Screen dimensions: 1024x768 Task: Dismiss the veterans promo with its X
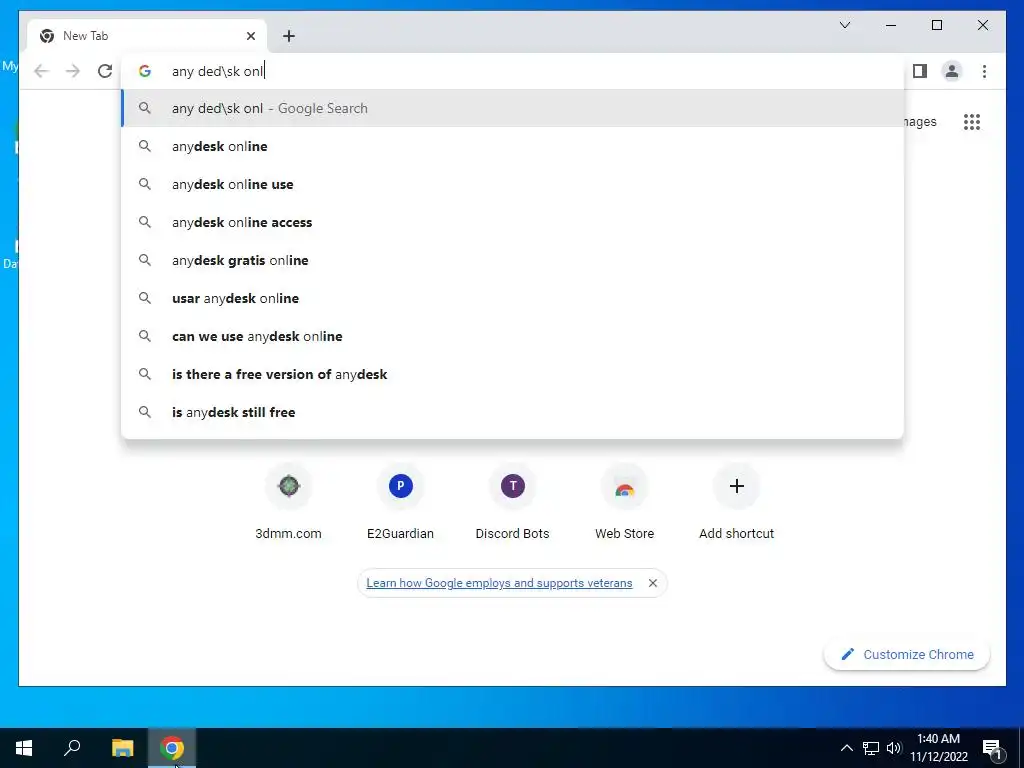coord(652,583)
